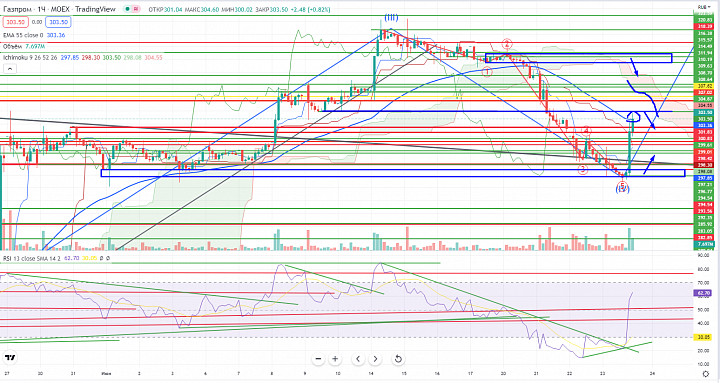Click the 320.83 price axis label
Screen dimensions: 720x383
704,20
